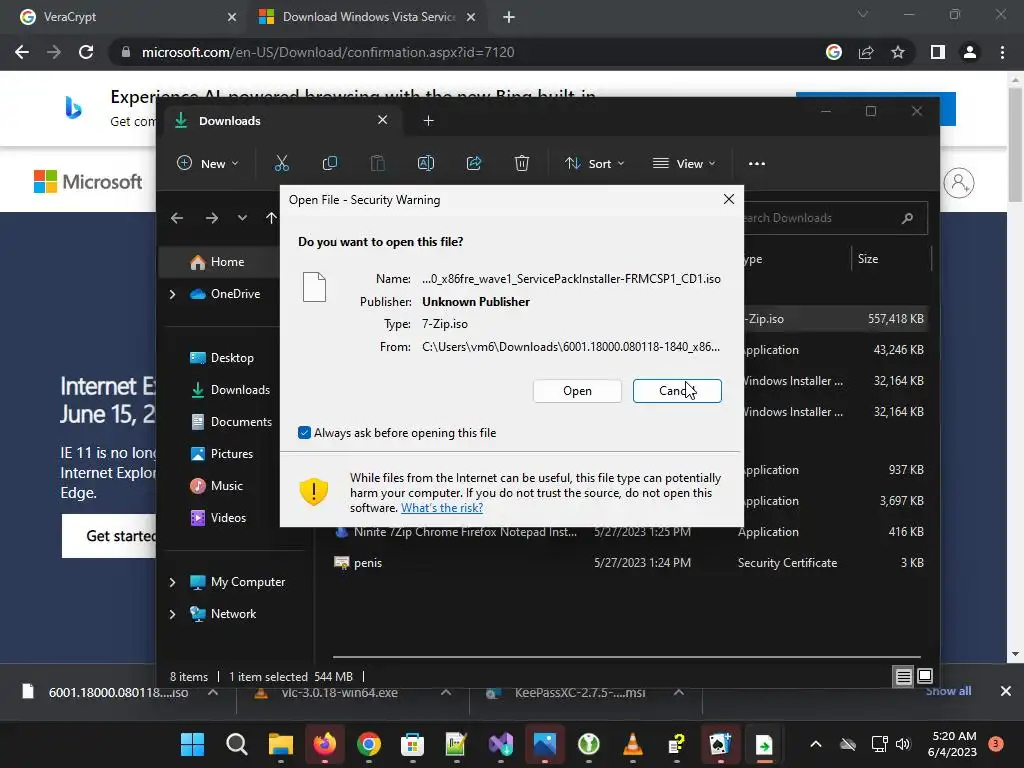The height and width of the screenshot is (768, 1024).
Task: Click the Chrome share page icon
Action: (866, 52)
